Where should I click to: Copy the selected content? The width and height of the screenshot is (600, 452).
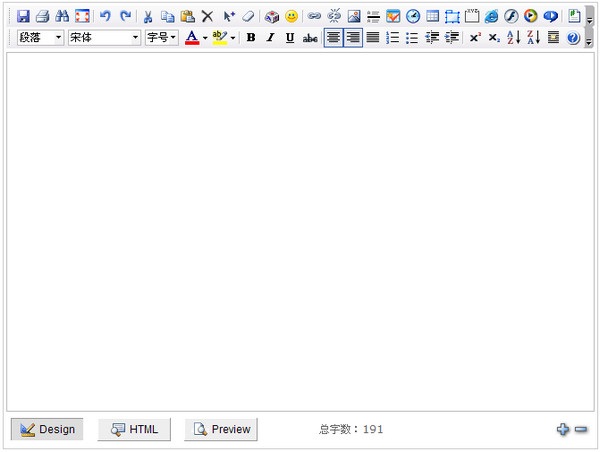click(168, 16)
